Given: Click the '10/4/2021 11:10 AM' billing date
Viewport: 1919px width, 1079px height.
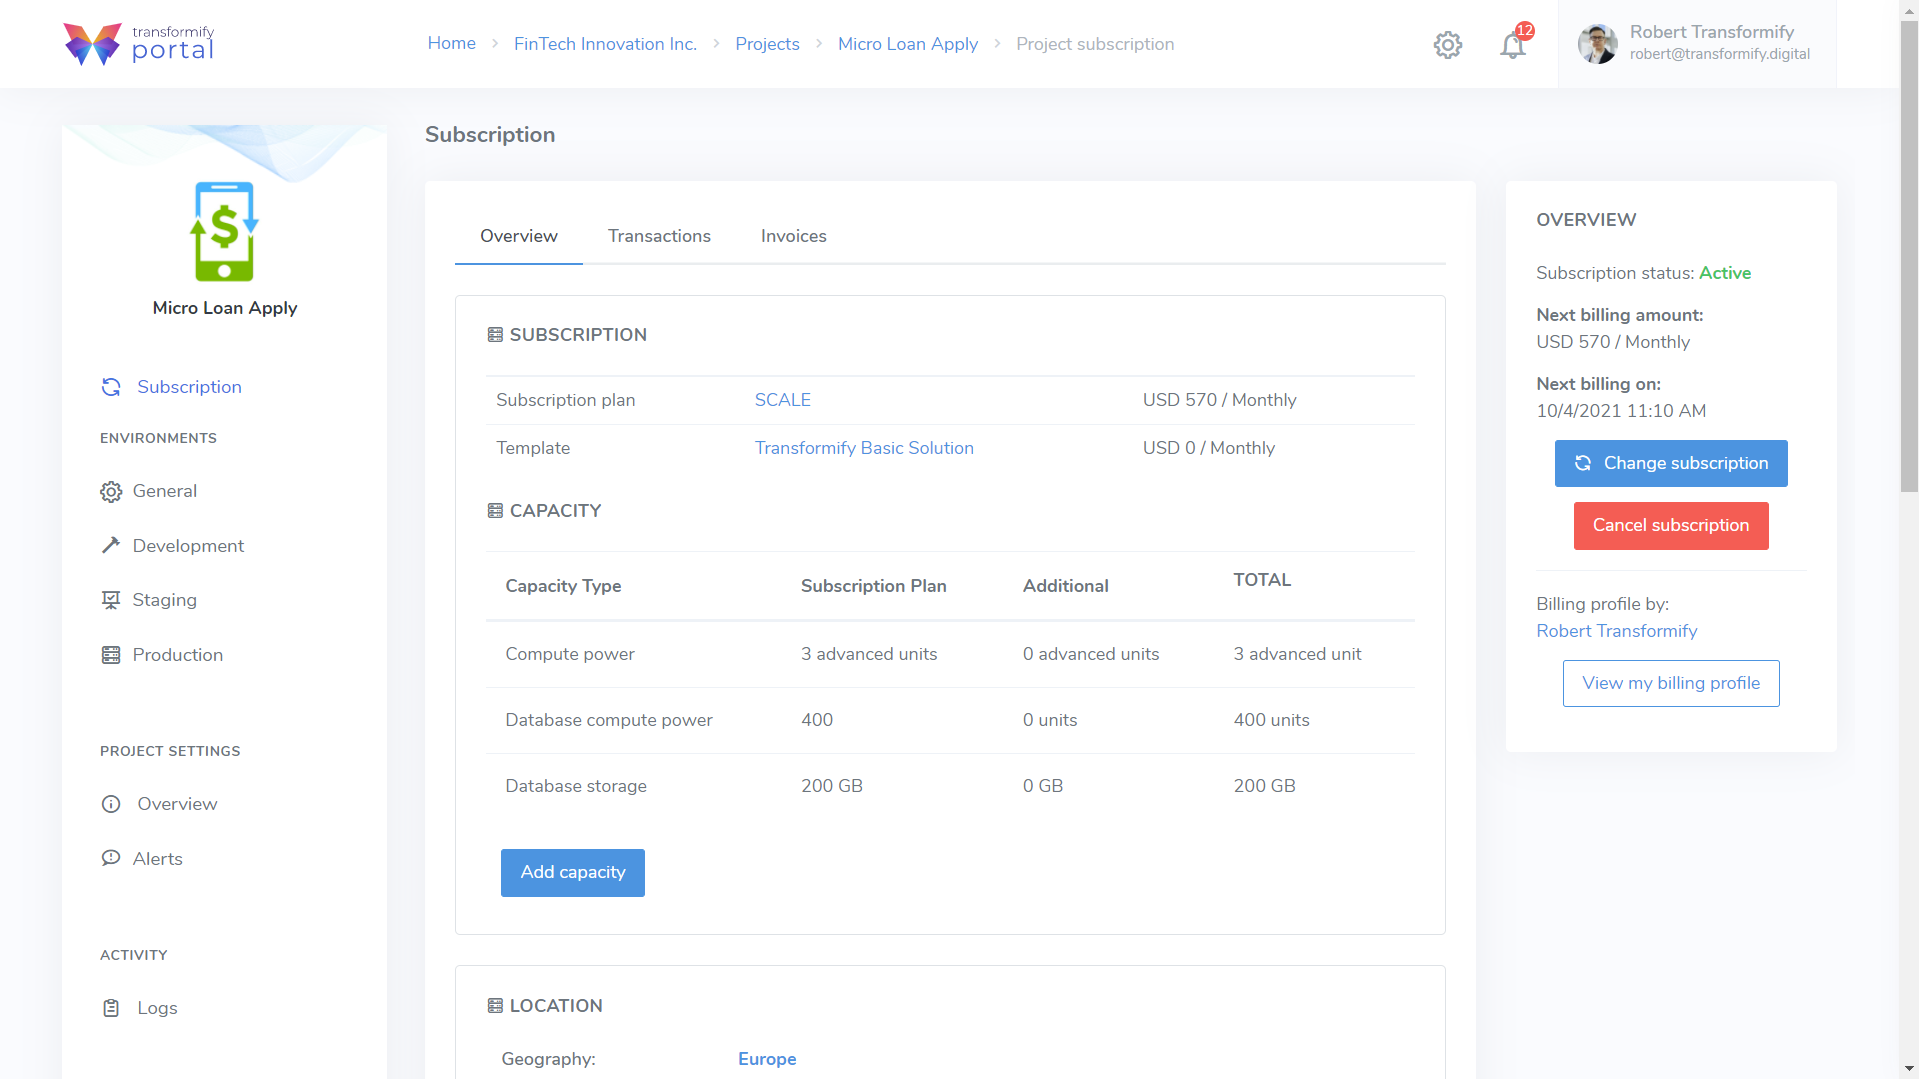Looking at the screenshot, I should pyautogui.click(x=1621, y=411).
